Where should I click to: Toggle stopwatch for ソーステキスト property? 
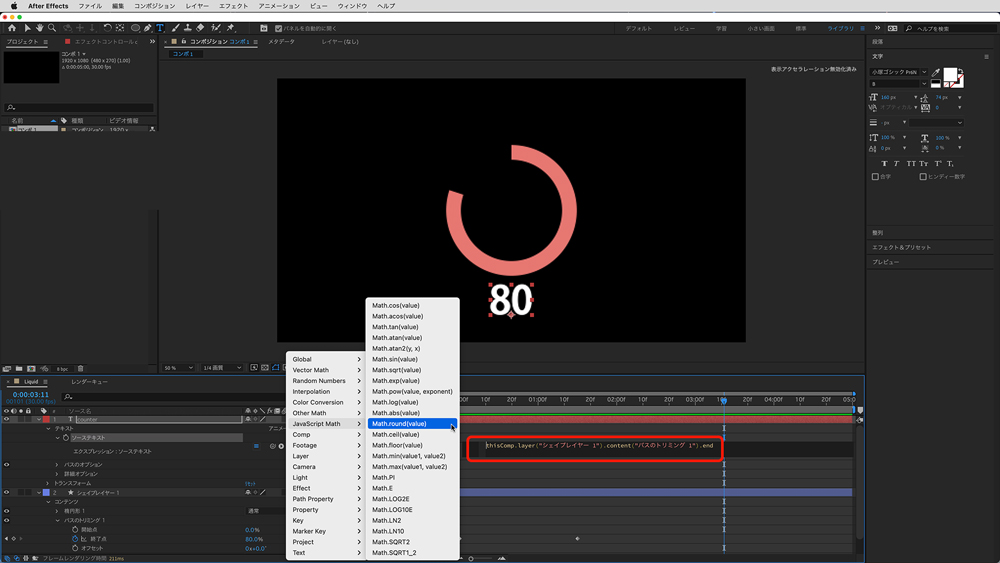[68, 438]
